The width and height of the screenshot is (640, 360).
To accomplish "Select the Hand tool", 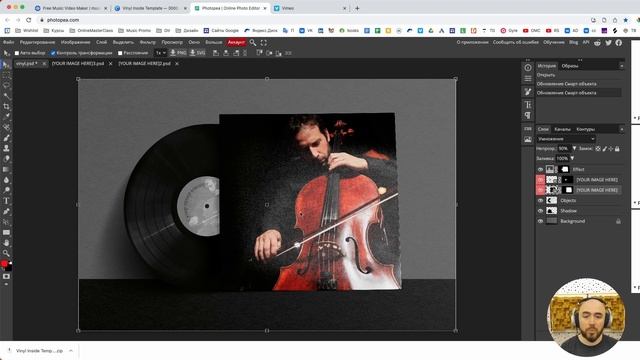I will pyautogui.click(x=6, y=243).
